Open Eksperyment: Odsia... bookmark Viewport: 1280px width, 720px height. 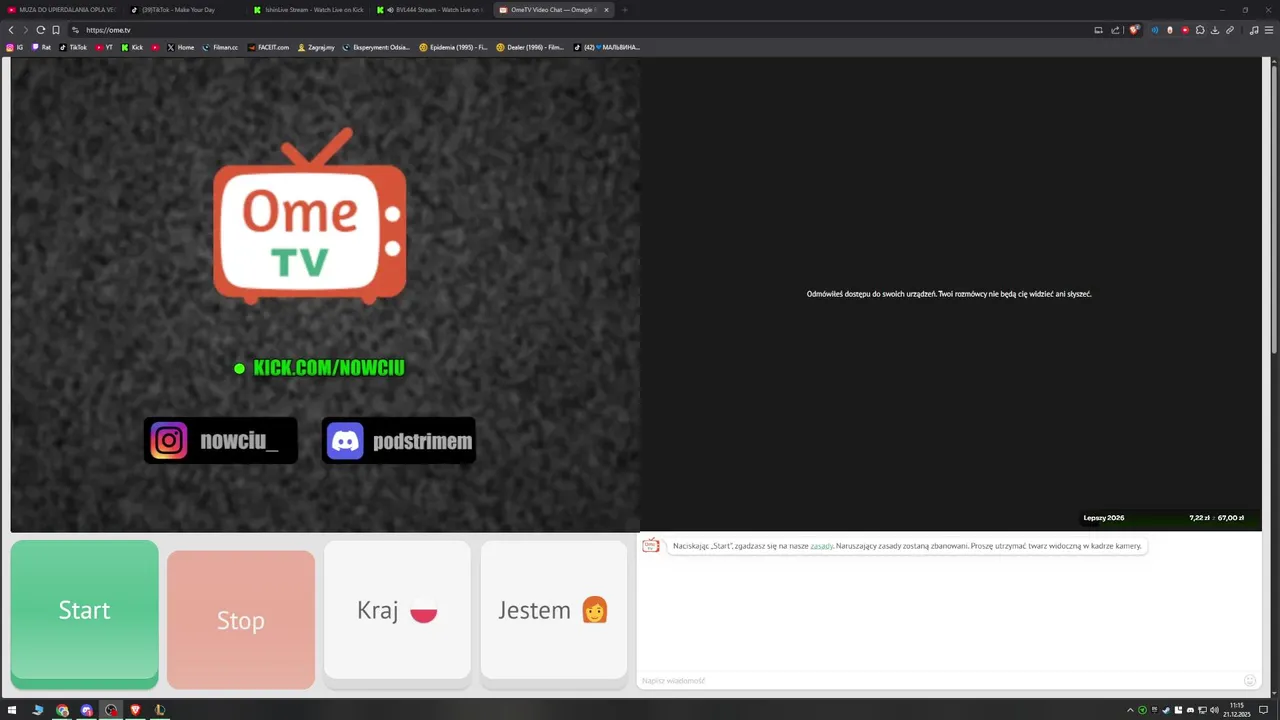point(376,47)
